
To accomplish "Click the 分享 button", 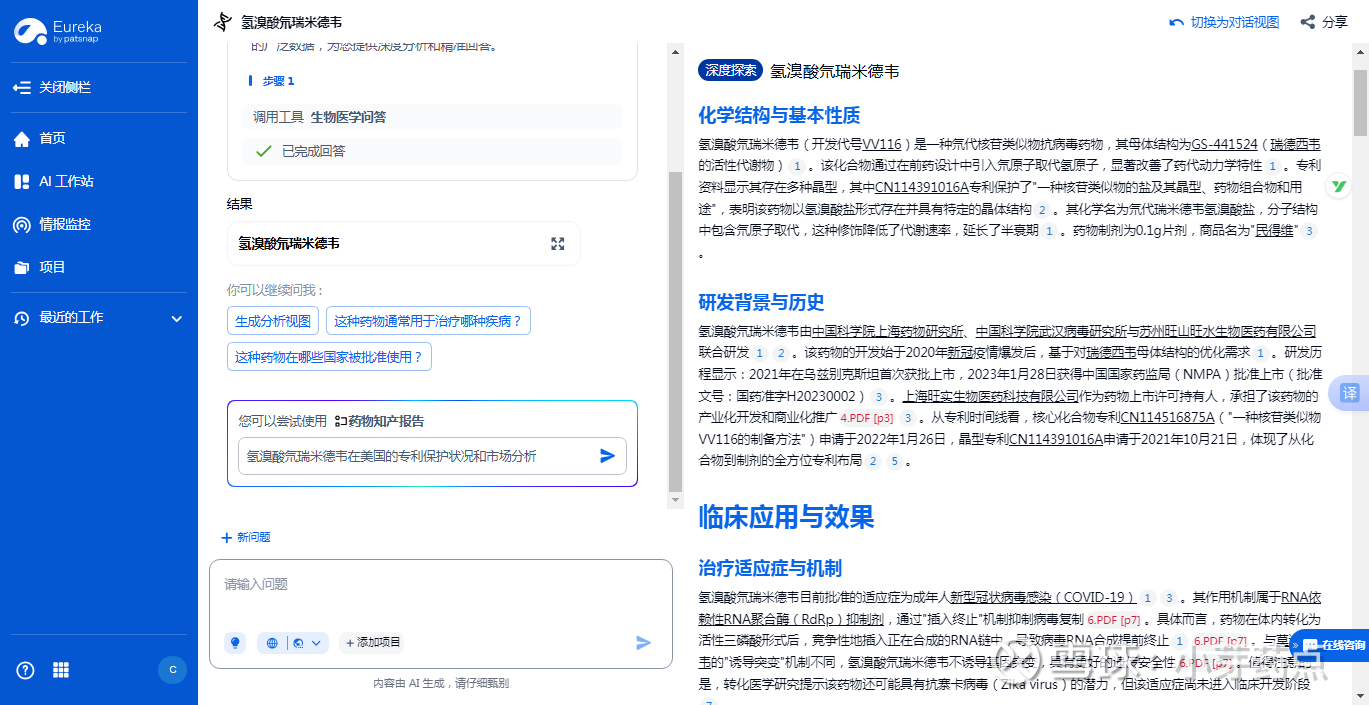I will pyautogui.click(x=1323, y=22).
